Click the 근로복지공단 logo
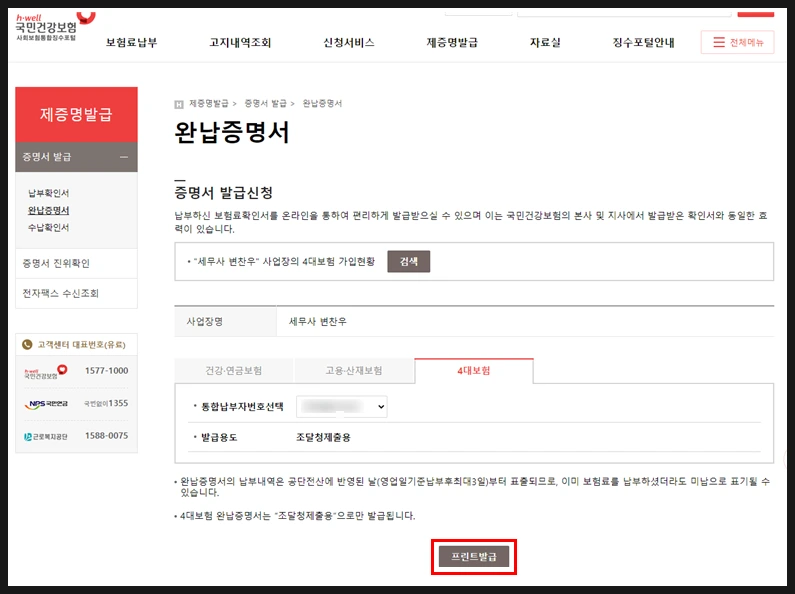Image resolution: width=795 pixels, height=594 pixels. pos(46,436)
